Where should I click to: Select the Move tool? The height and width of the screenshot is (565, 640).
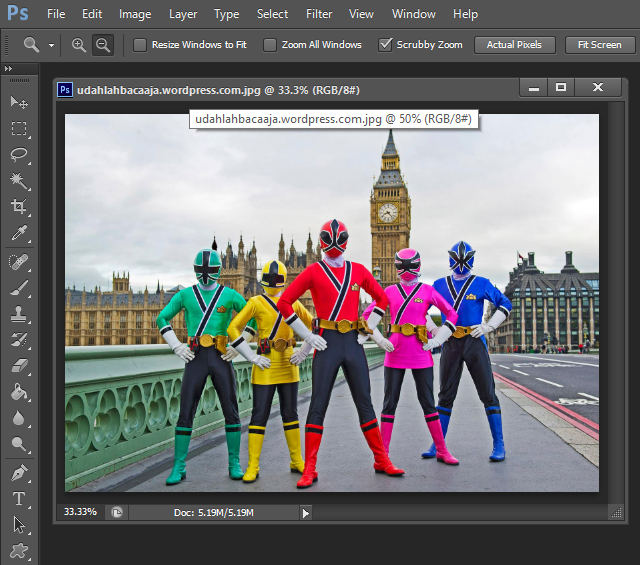pos(19,102)
